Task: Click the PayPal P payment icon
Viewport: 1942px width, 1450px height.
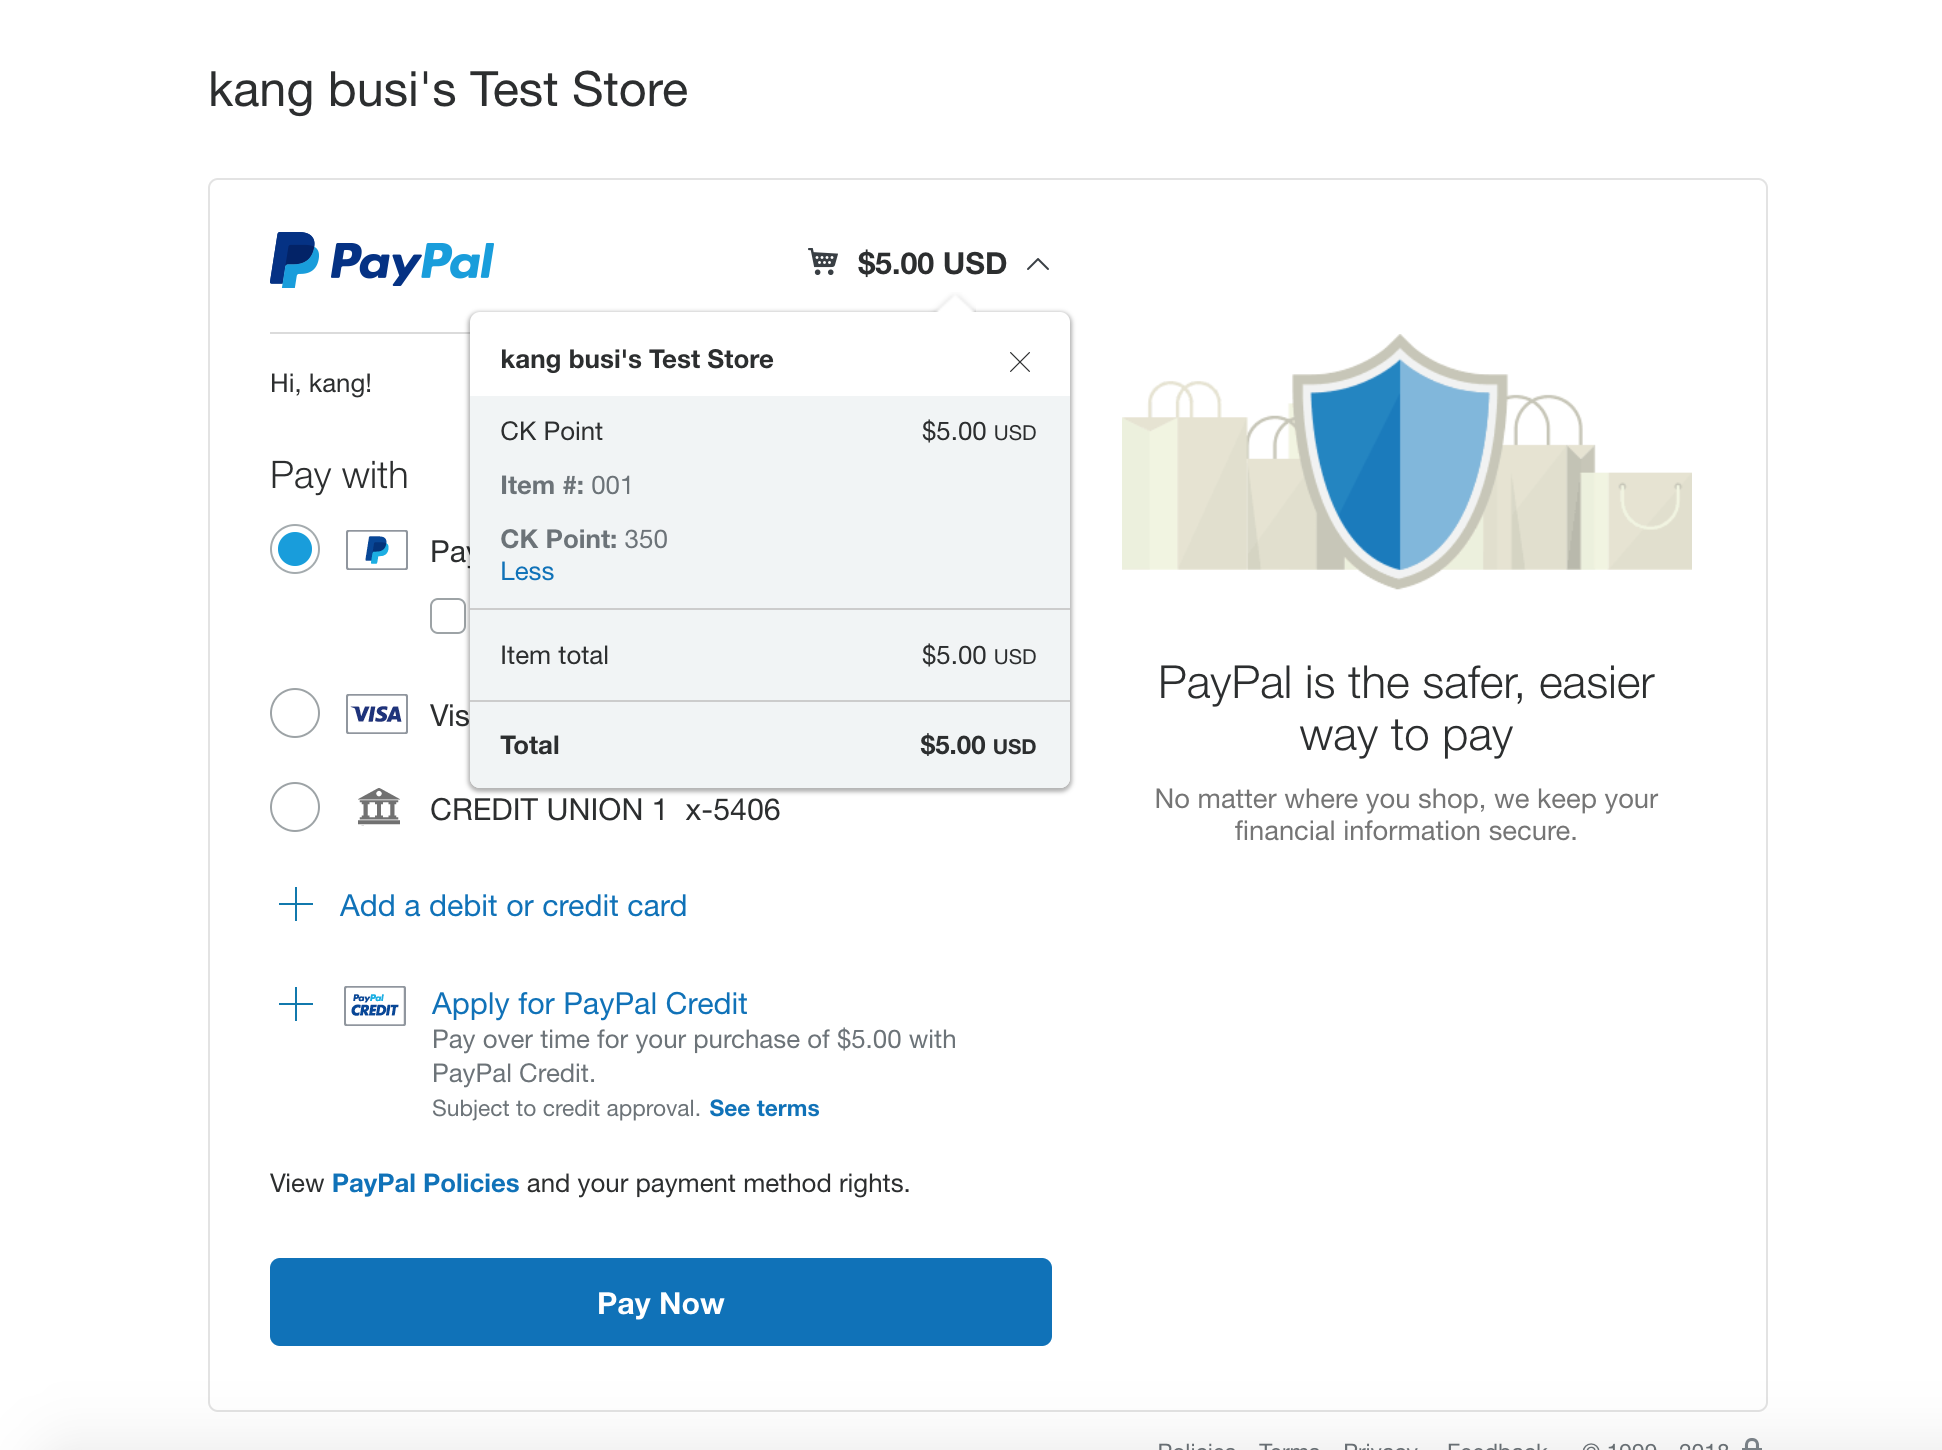Action: click(x=377, y=550)
